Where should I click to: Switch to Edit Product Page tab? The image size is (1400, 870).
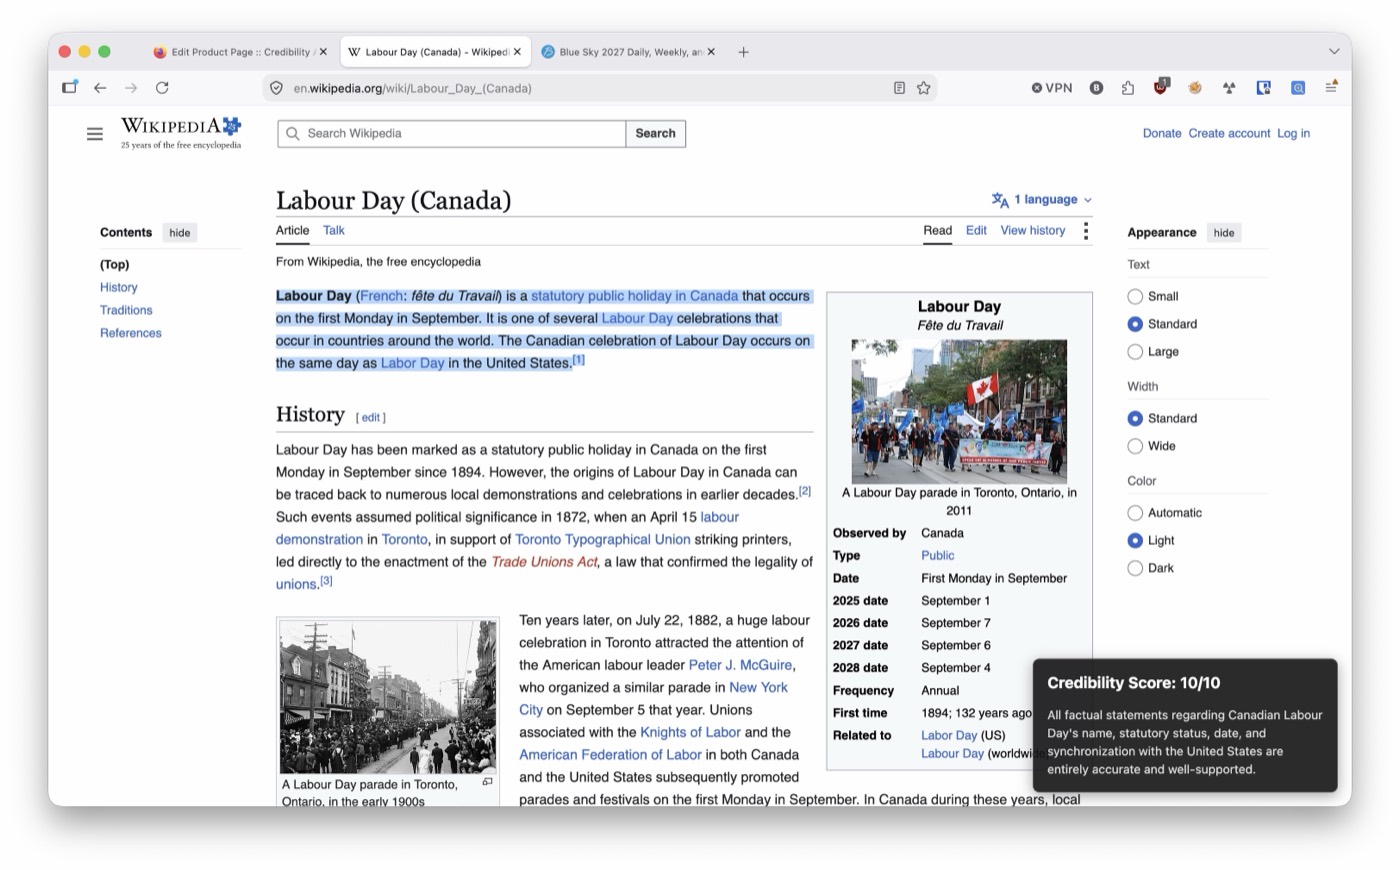(240, 52)
